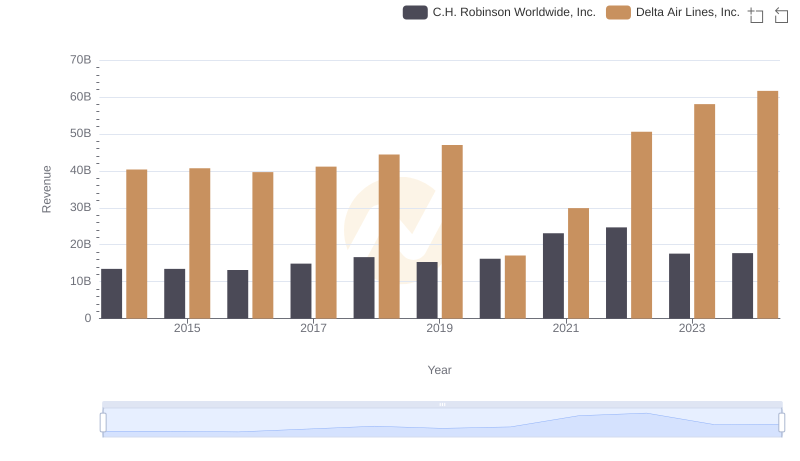The image size is (800, 461).
Task: Click the 2021 x-axis label
Action: pyautogui.click(x=566, y=328)
